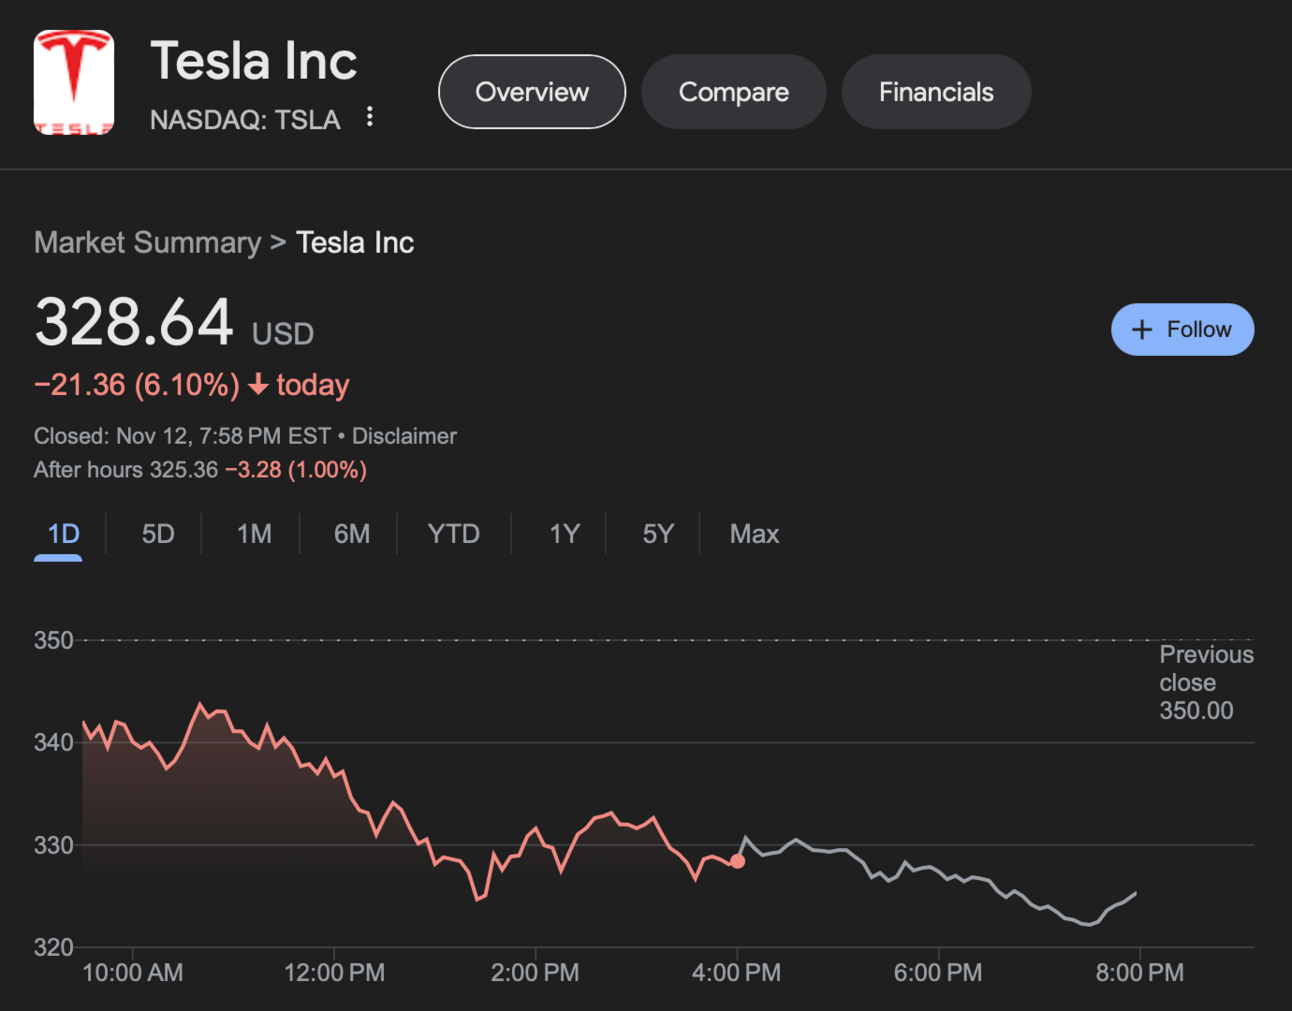The height and width of the screenshot is (1011, 1292).
Task: Click the red market-close dot on chart
Action: point(737,861)
